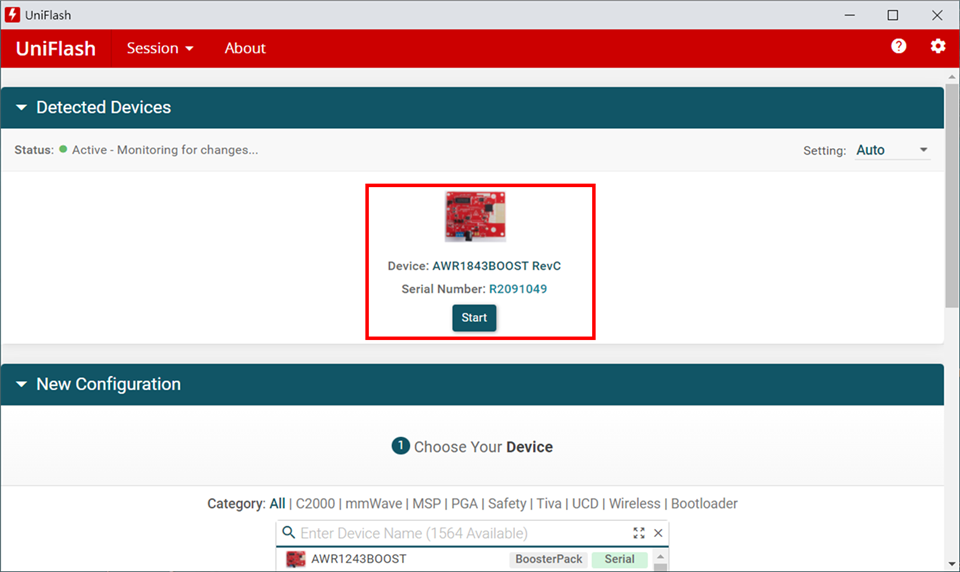
Task: Select the MSP category filter
Action: 427,503
